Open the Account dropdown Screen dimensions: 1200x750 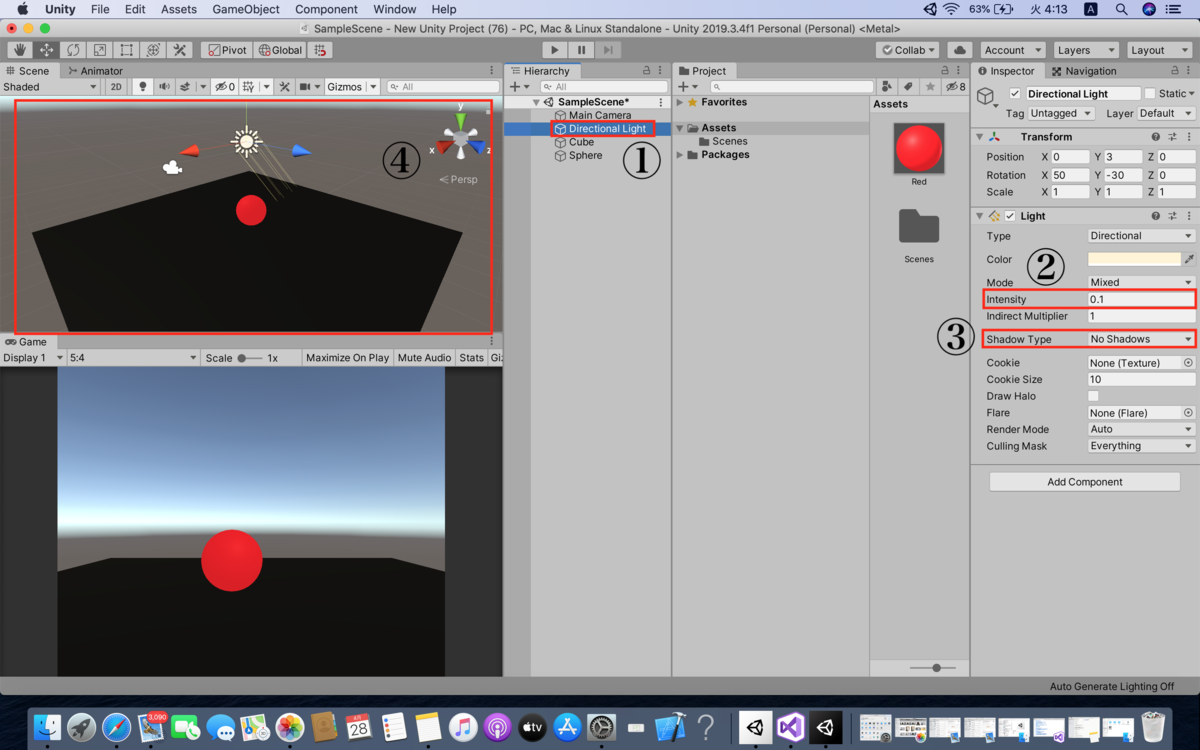pyautogui.click(x=1011, y=50)
